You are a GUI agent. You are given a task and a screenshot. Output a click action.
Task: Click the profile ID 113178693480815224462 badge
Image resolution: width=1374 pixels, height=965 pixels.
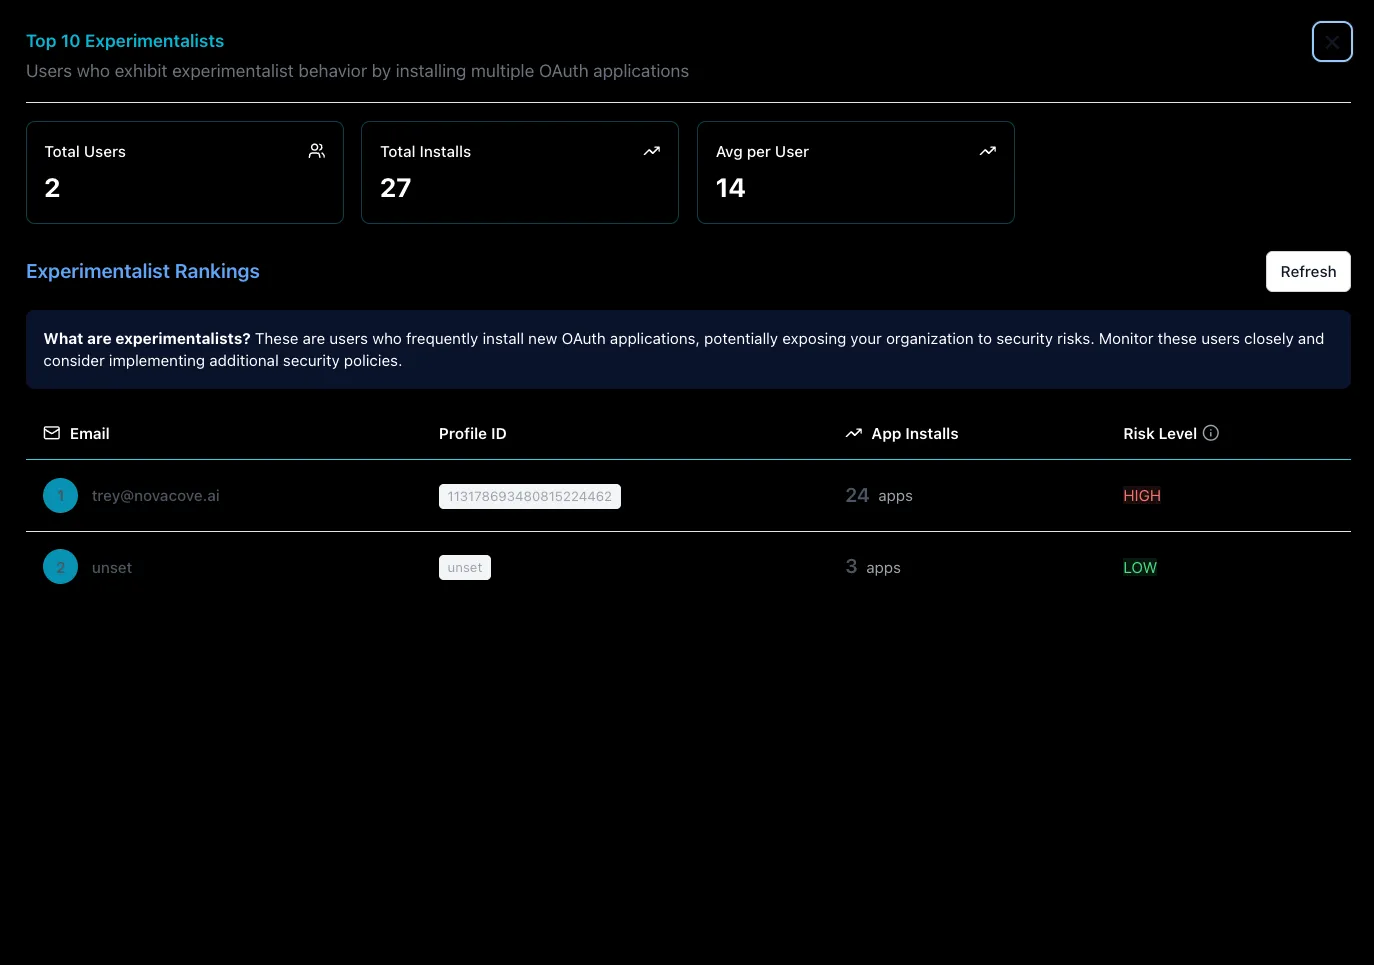(x=529, y=497)
